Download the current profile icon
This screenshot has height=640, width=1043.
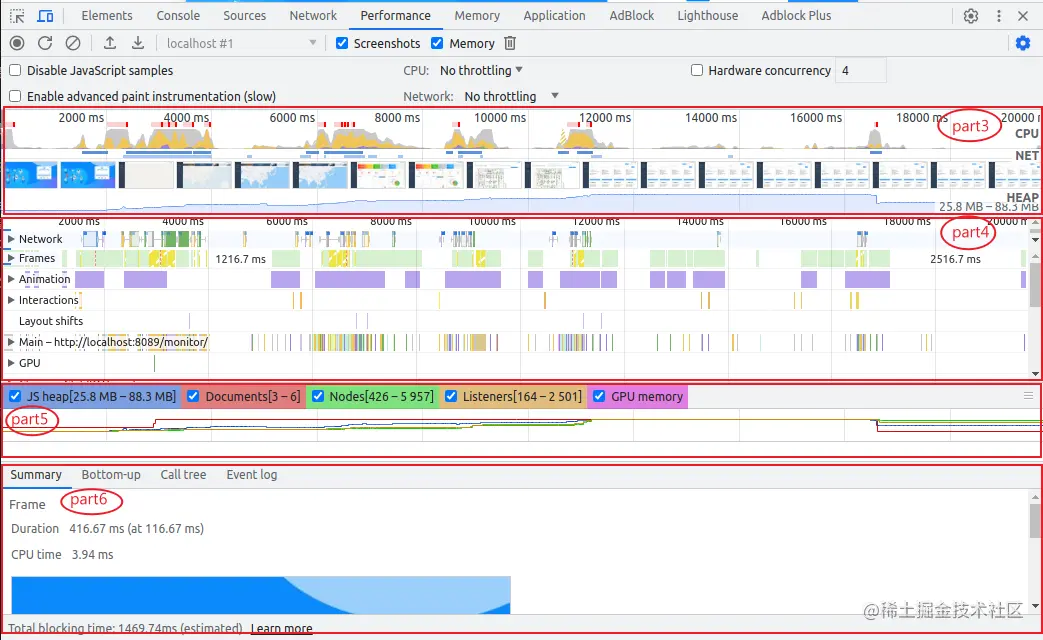click(x=138, y=43)
